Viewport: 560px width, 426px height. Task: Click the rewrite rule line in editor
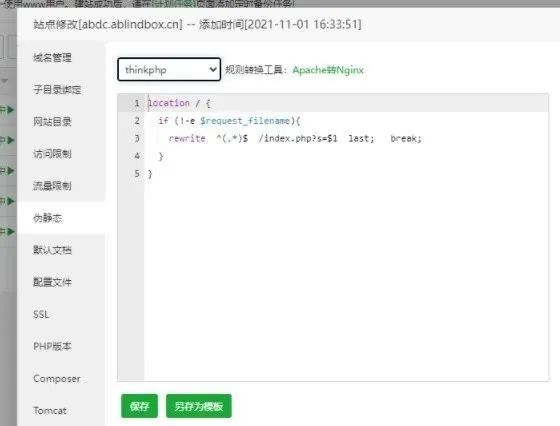pyautogui.click(x=295, y=139)
